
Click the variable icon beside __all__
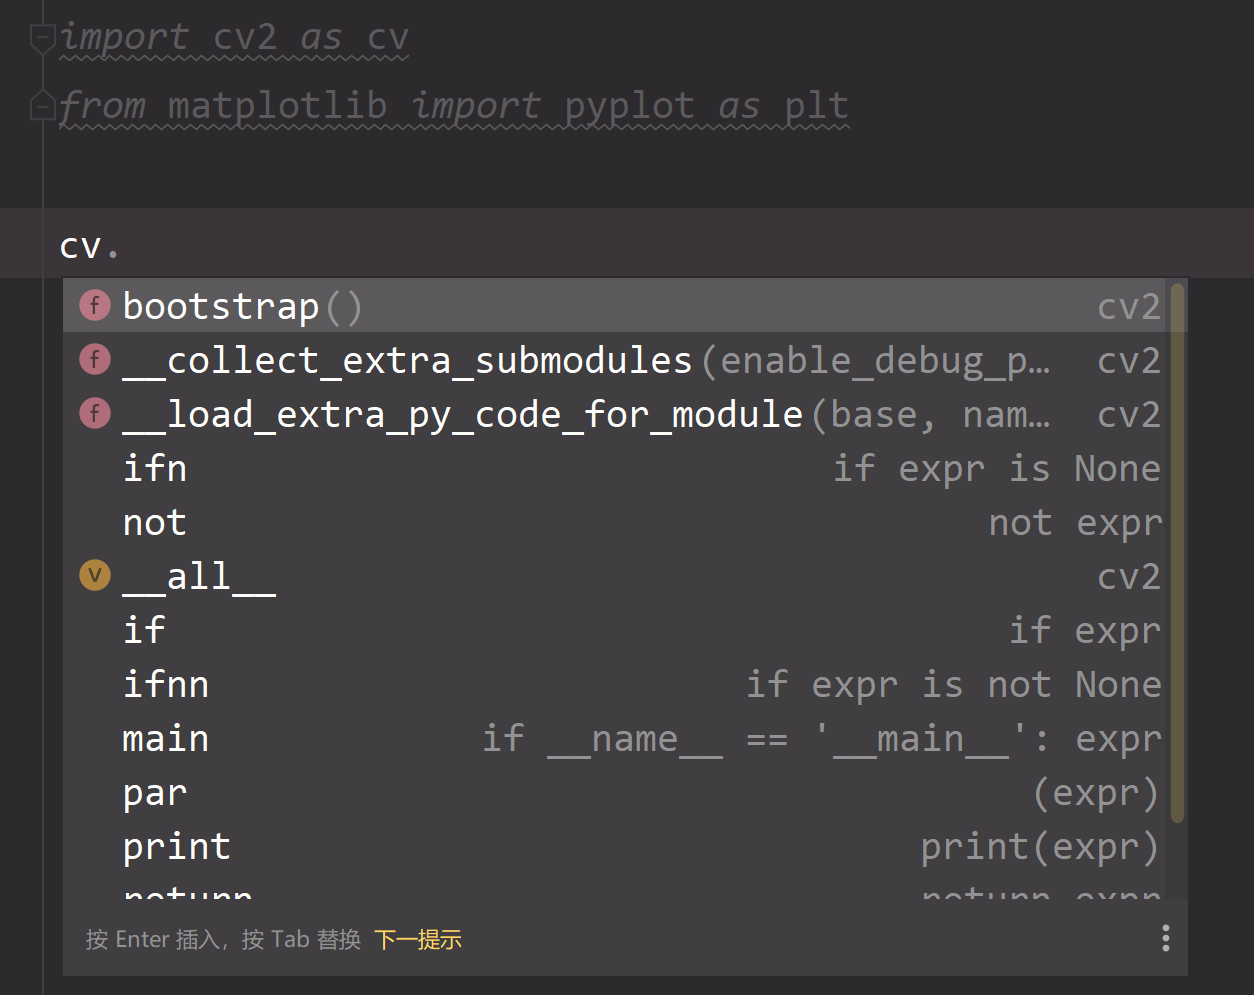93,575
